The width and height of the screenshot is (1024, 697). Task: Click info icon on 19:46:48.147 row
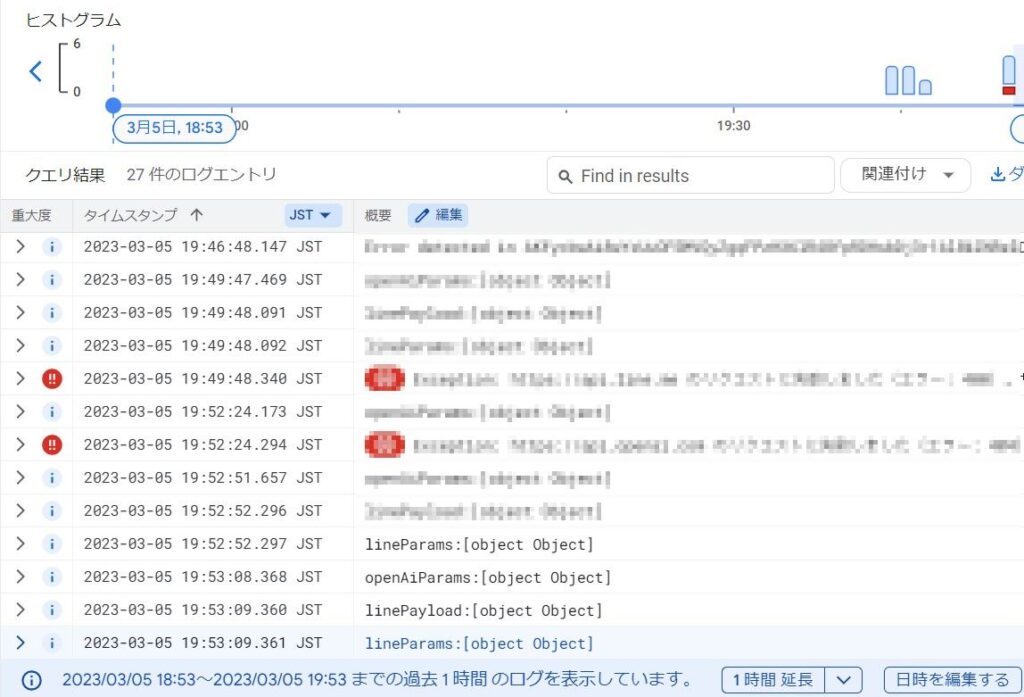(x=52, y=247)
